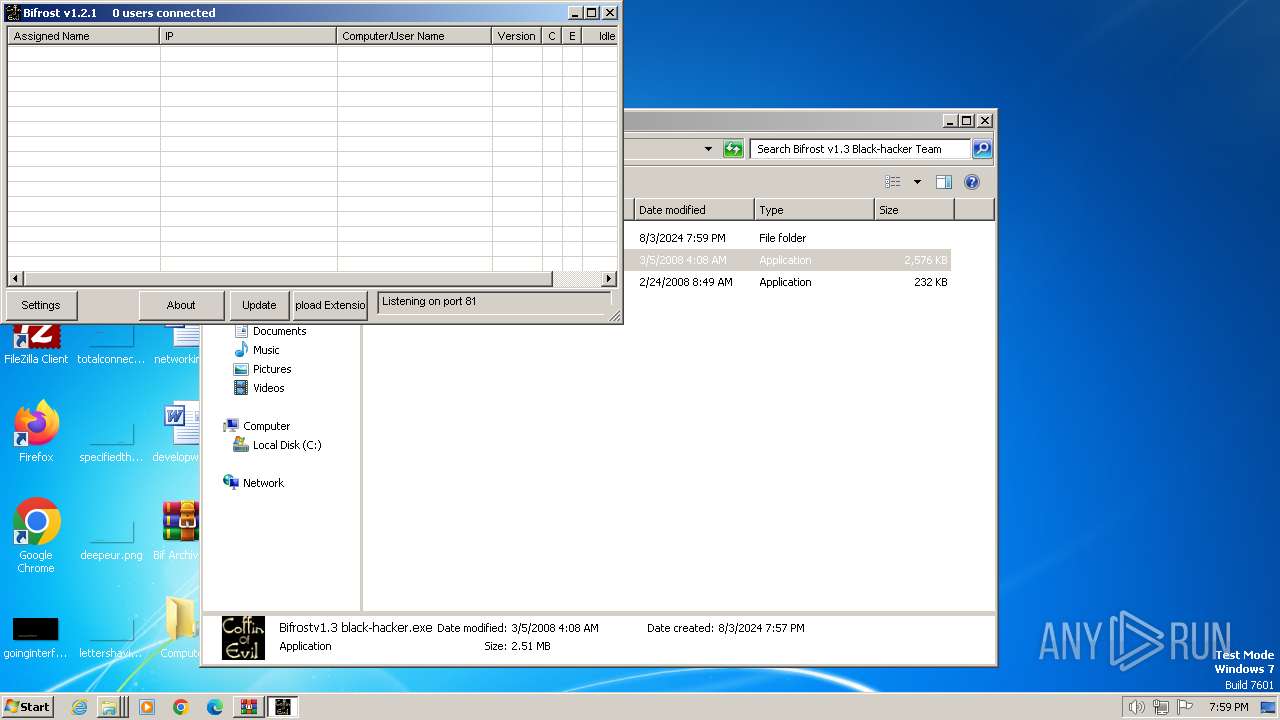This screenshot has width=1280, height=720.
Task: Click the About button in Bifrost
Action: (x=181, y=305)
